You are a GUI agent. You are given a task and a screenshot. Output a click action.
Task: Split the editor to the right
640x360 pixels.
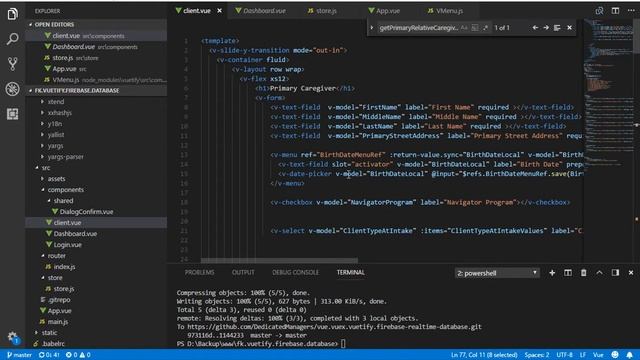coord(615,11)
